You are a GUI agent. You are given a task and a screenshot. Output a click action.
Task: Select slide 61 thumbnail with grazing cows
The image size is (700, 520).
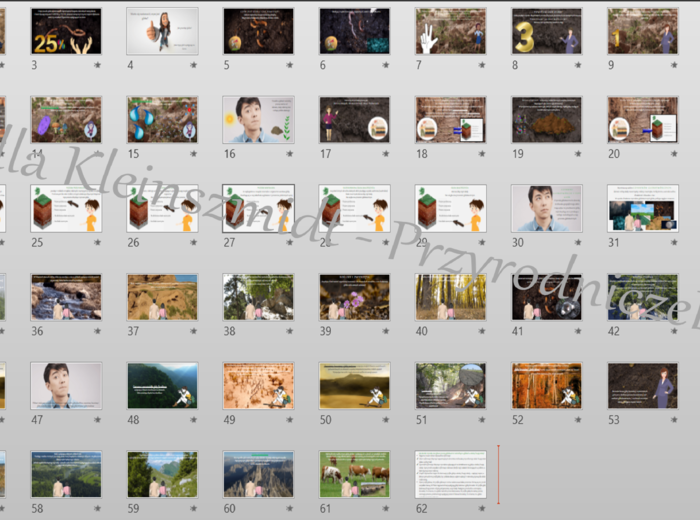[x=354, y=474]
